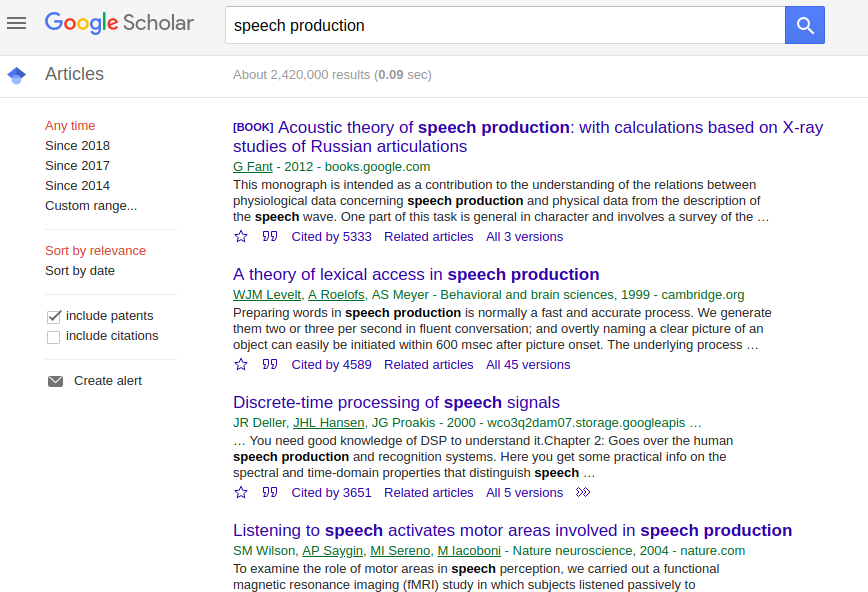Click the Create alert envelope icon

[55, 381]
